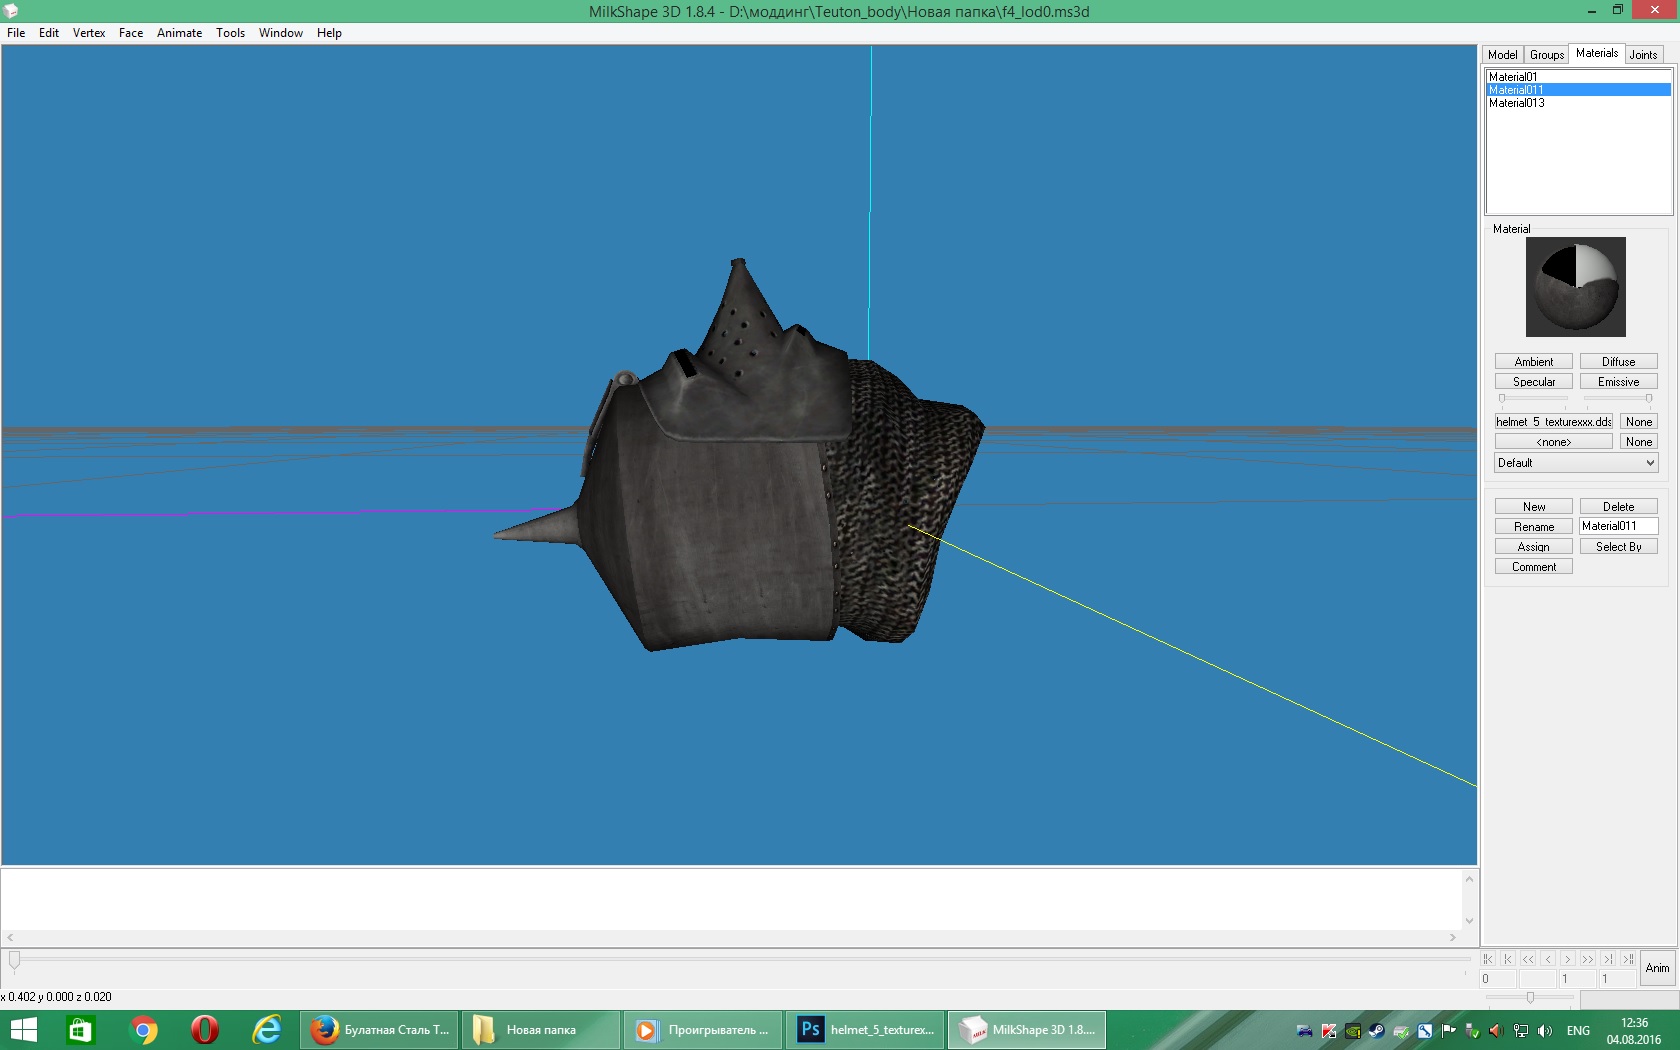The height and width of the screenshot is (1050, 1680).
Task: Set Emissive color button
Action: pyautogui.click(x=1619, y=382)
